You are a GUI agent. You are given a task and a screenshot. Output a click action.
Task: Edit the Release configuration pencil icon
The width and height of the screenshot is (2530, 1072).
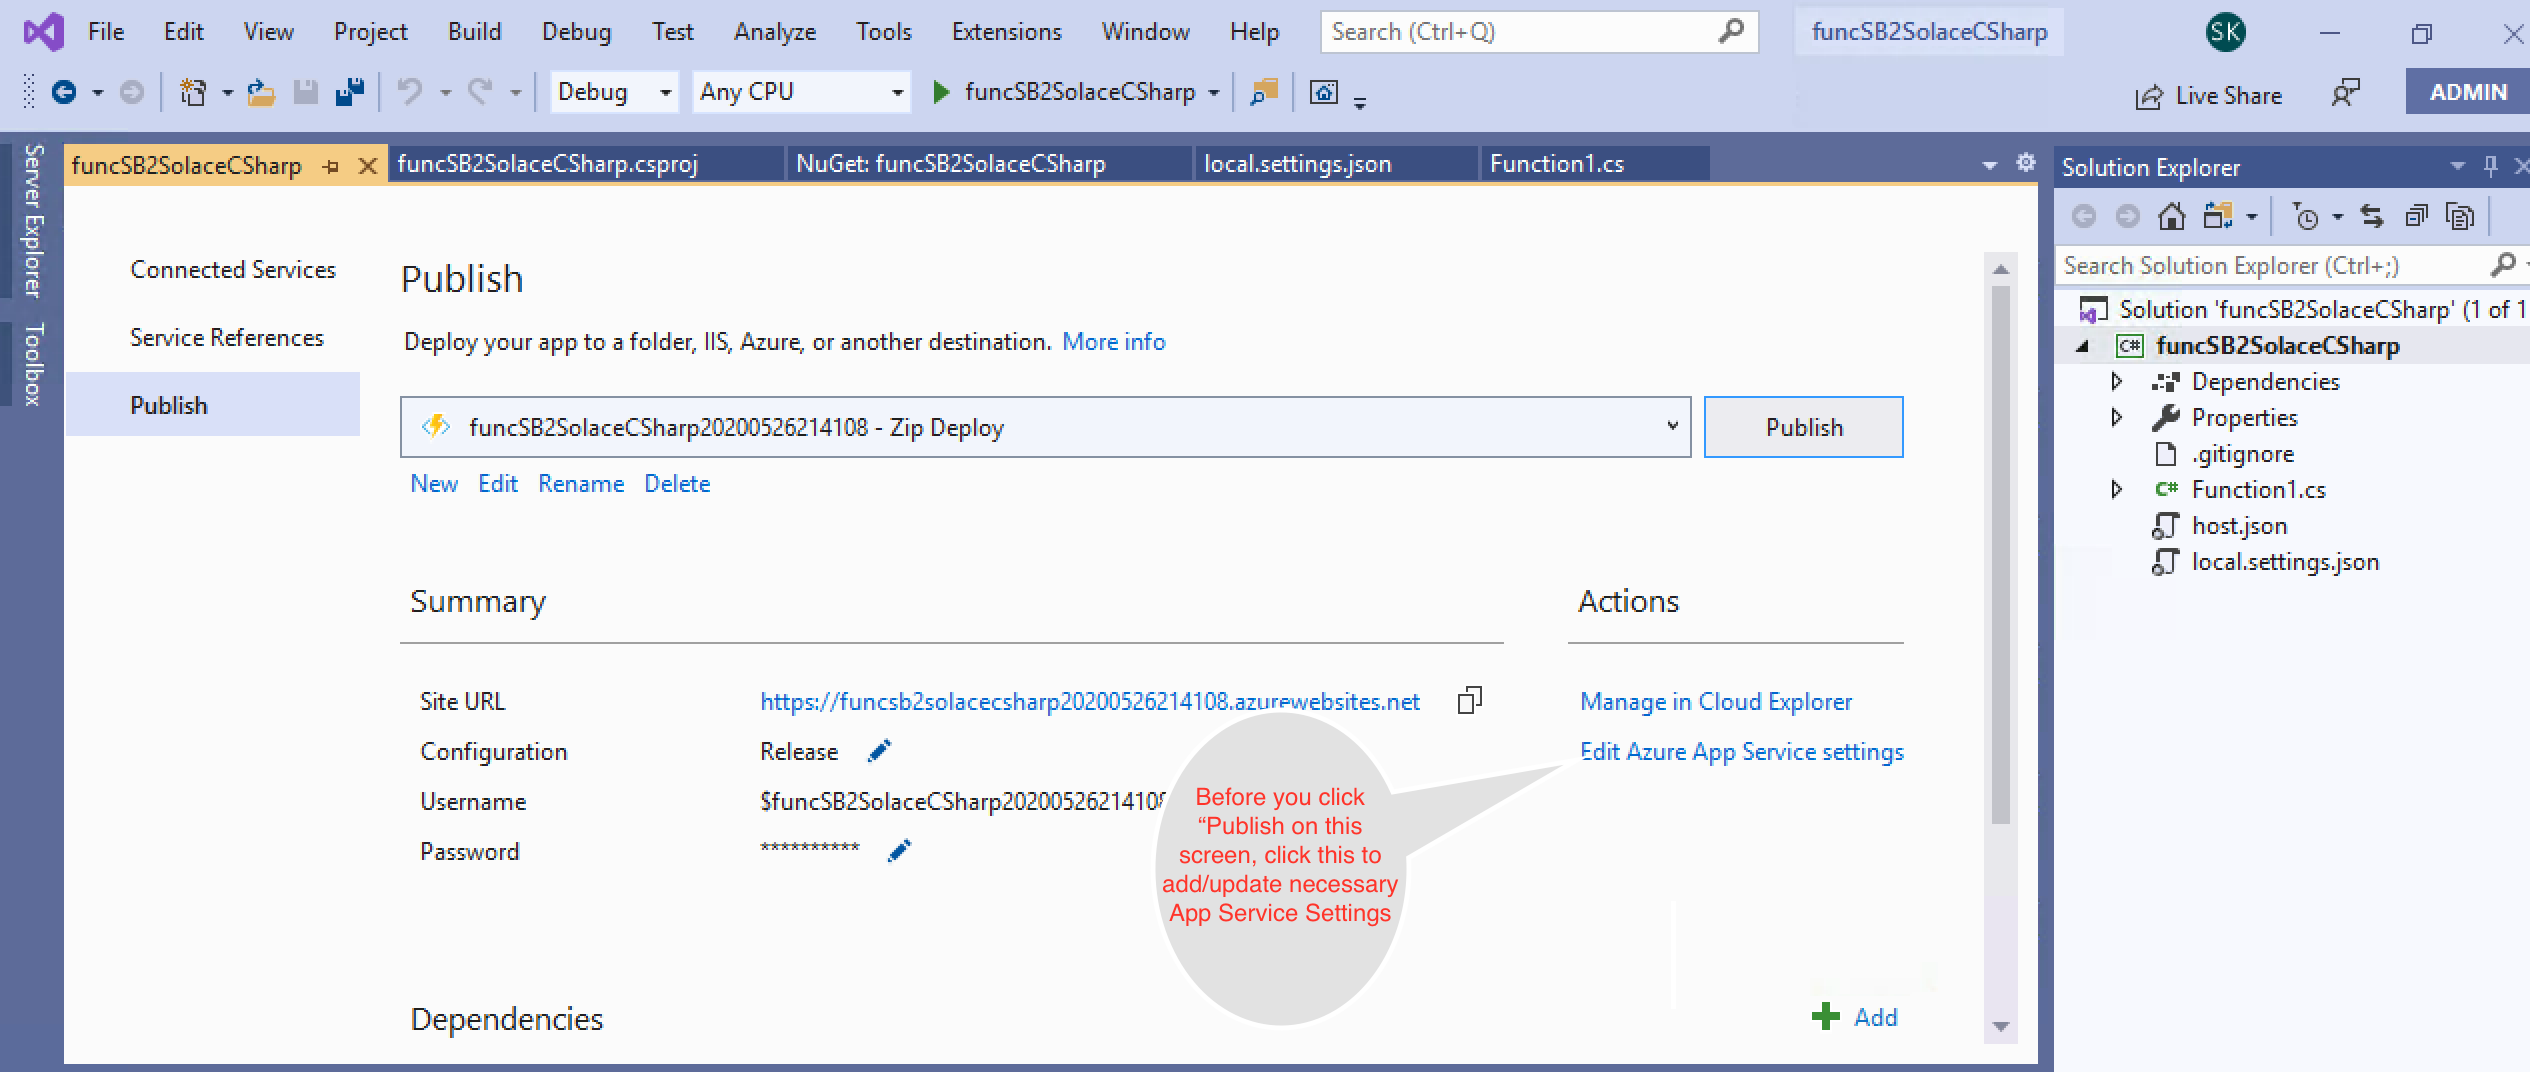tap(879, 751)
